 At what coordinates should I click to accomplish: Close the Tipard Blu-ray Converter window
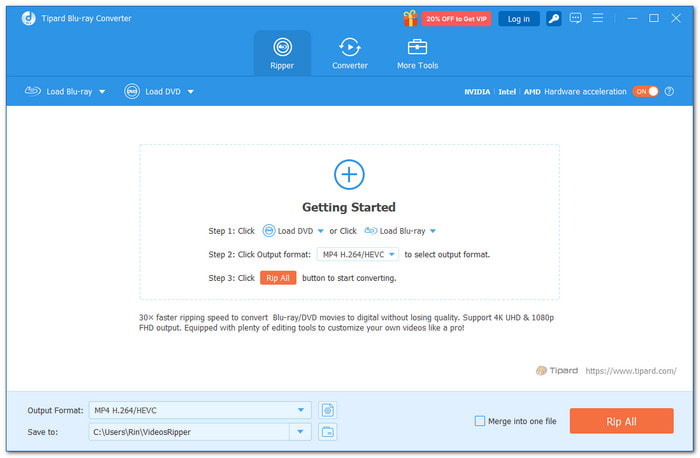[676, 18]
